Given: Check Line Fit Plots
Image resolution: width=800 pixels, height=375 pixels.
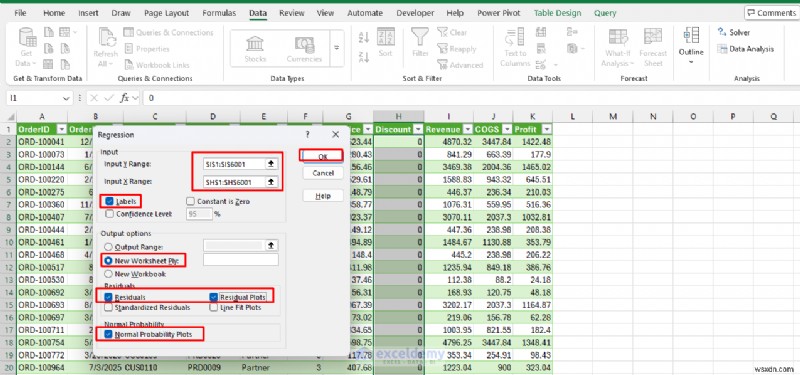Looking at the screenshot, I should [214, 308].
